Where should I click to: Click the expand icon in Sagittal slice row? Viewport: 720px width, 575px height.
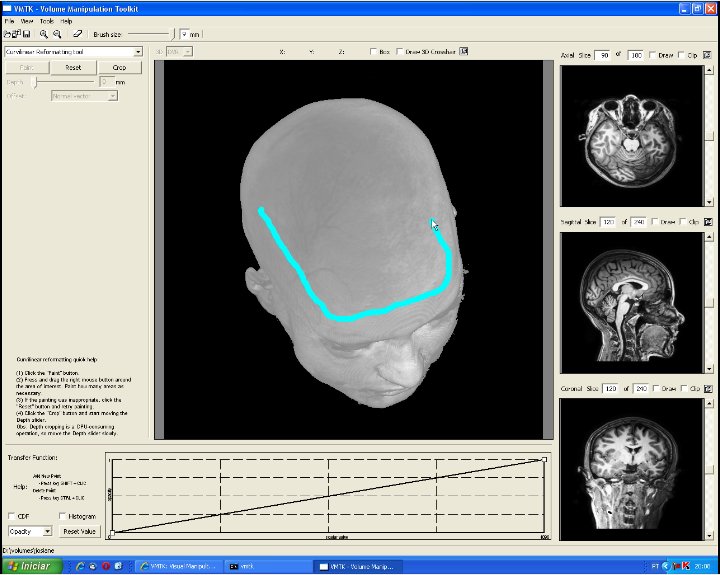[708, 222]
